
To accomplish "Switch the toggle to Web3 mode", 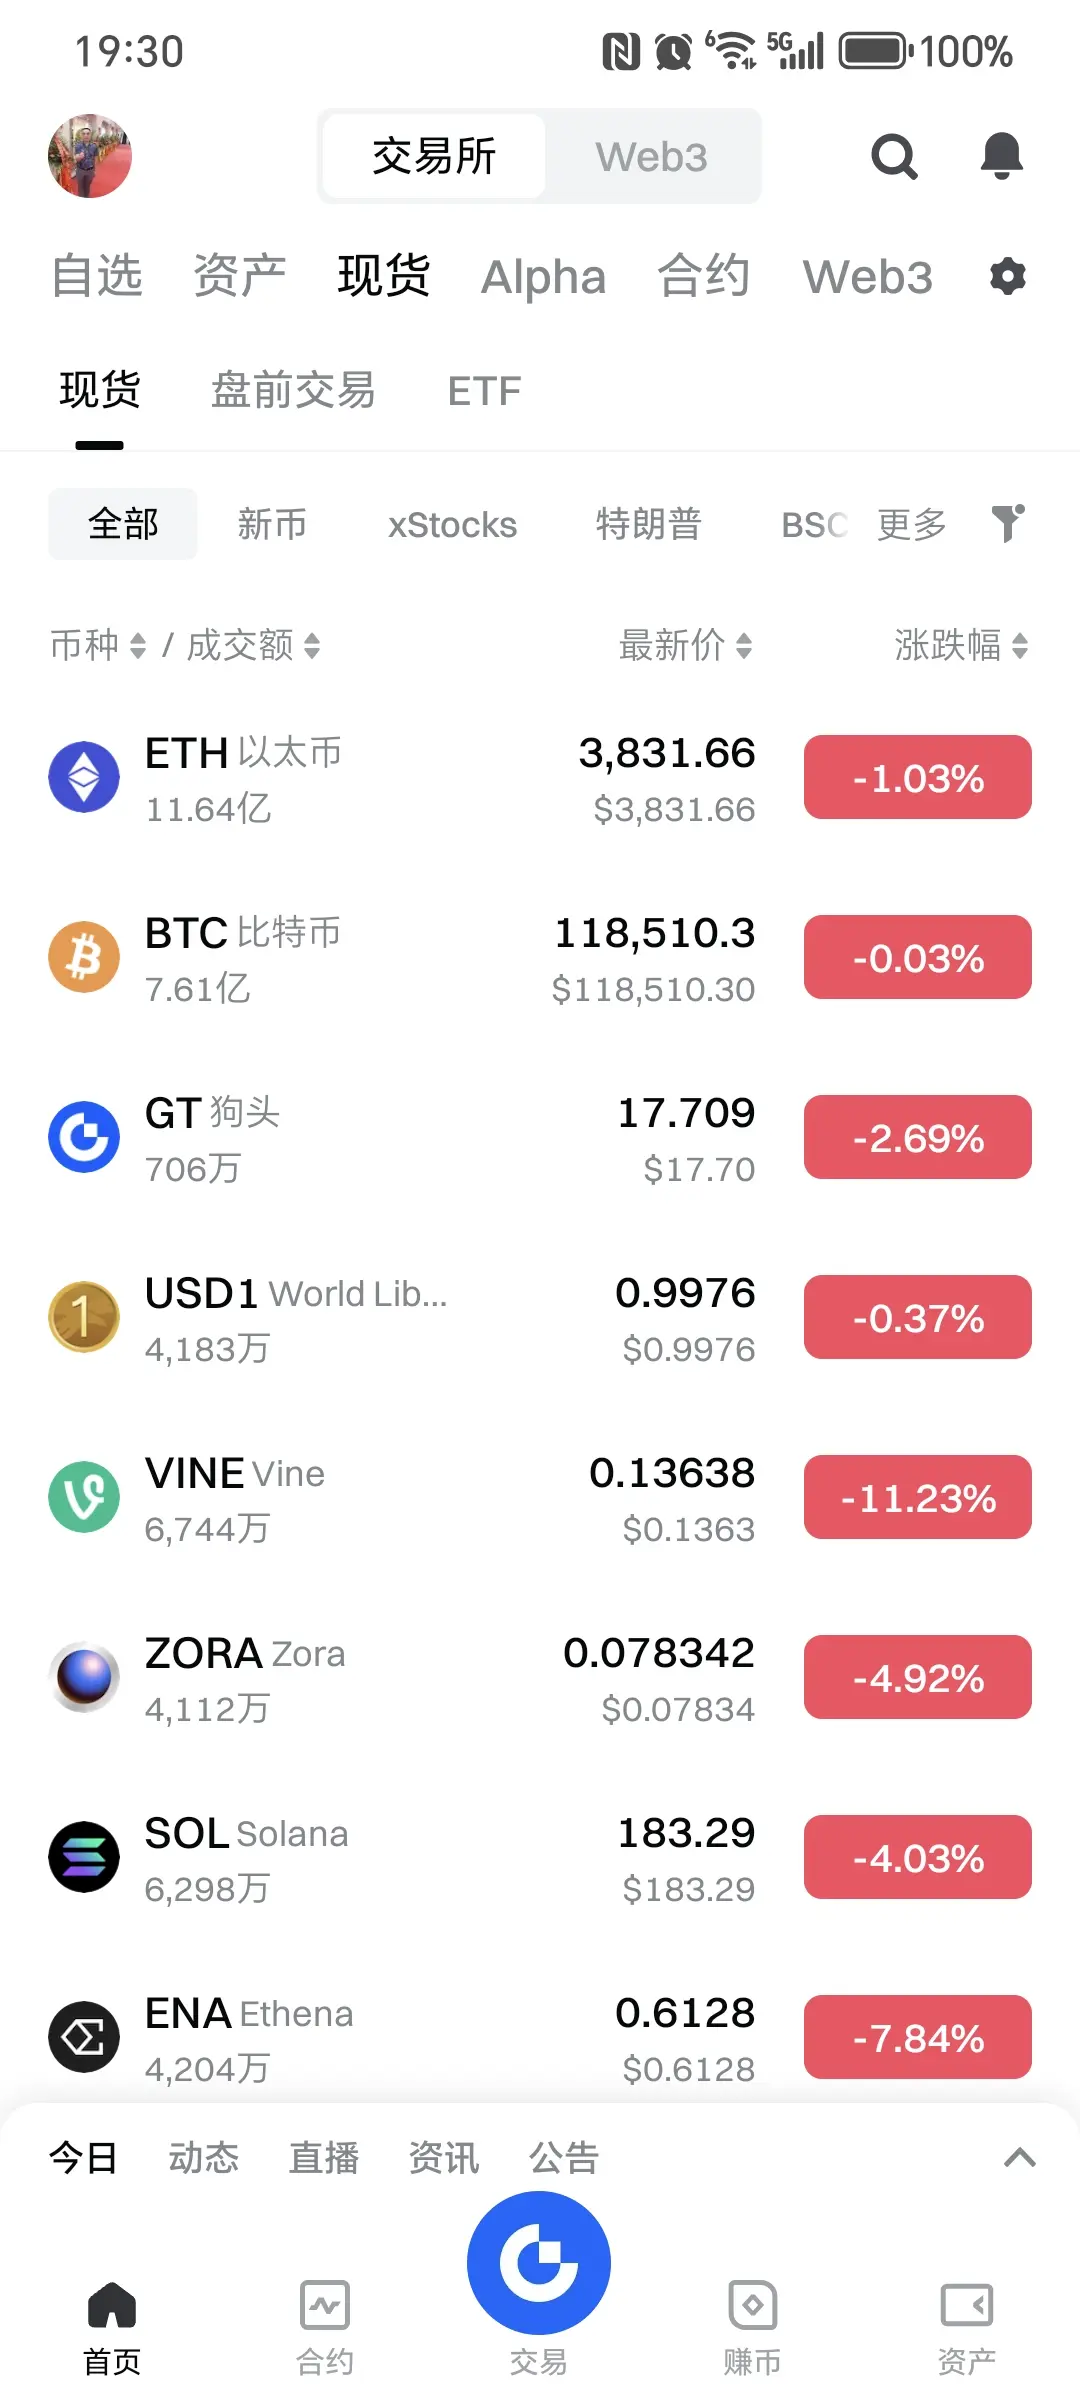I will pos(652,157).
